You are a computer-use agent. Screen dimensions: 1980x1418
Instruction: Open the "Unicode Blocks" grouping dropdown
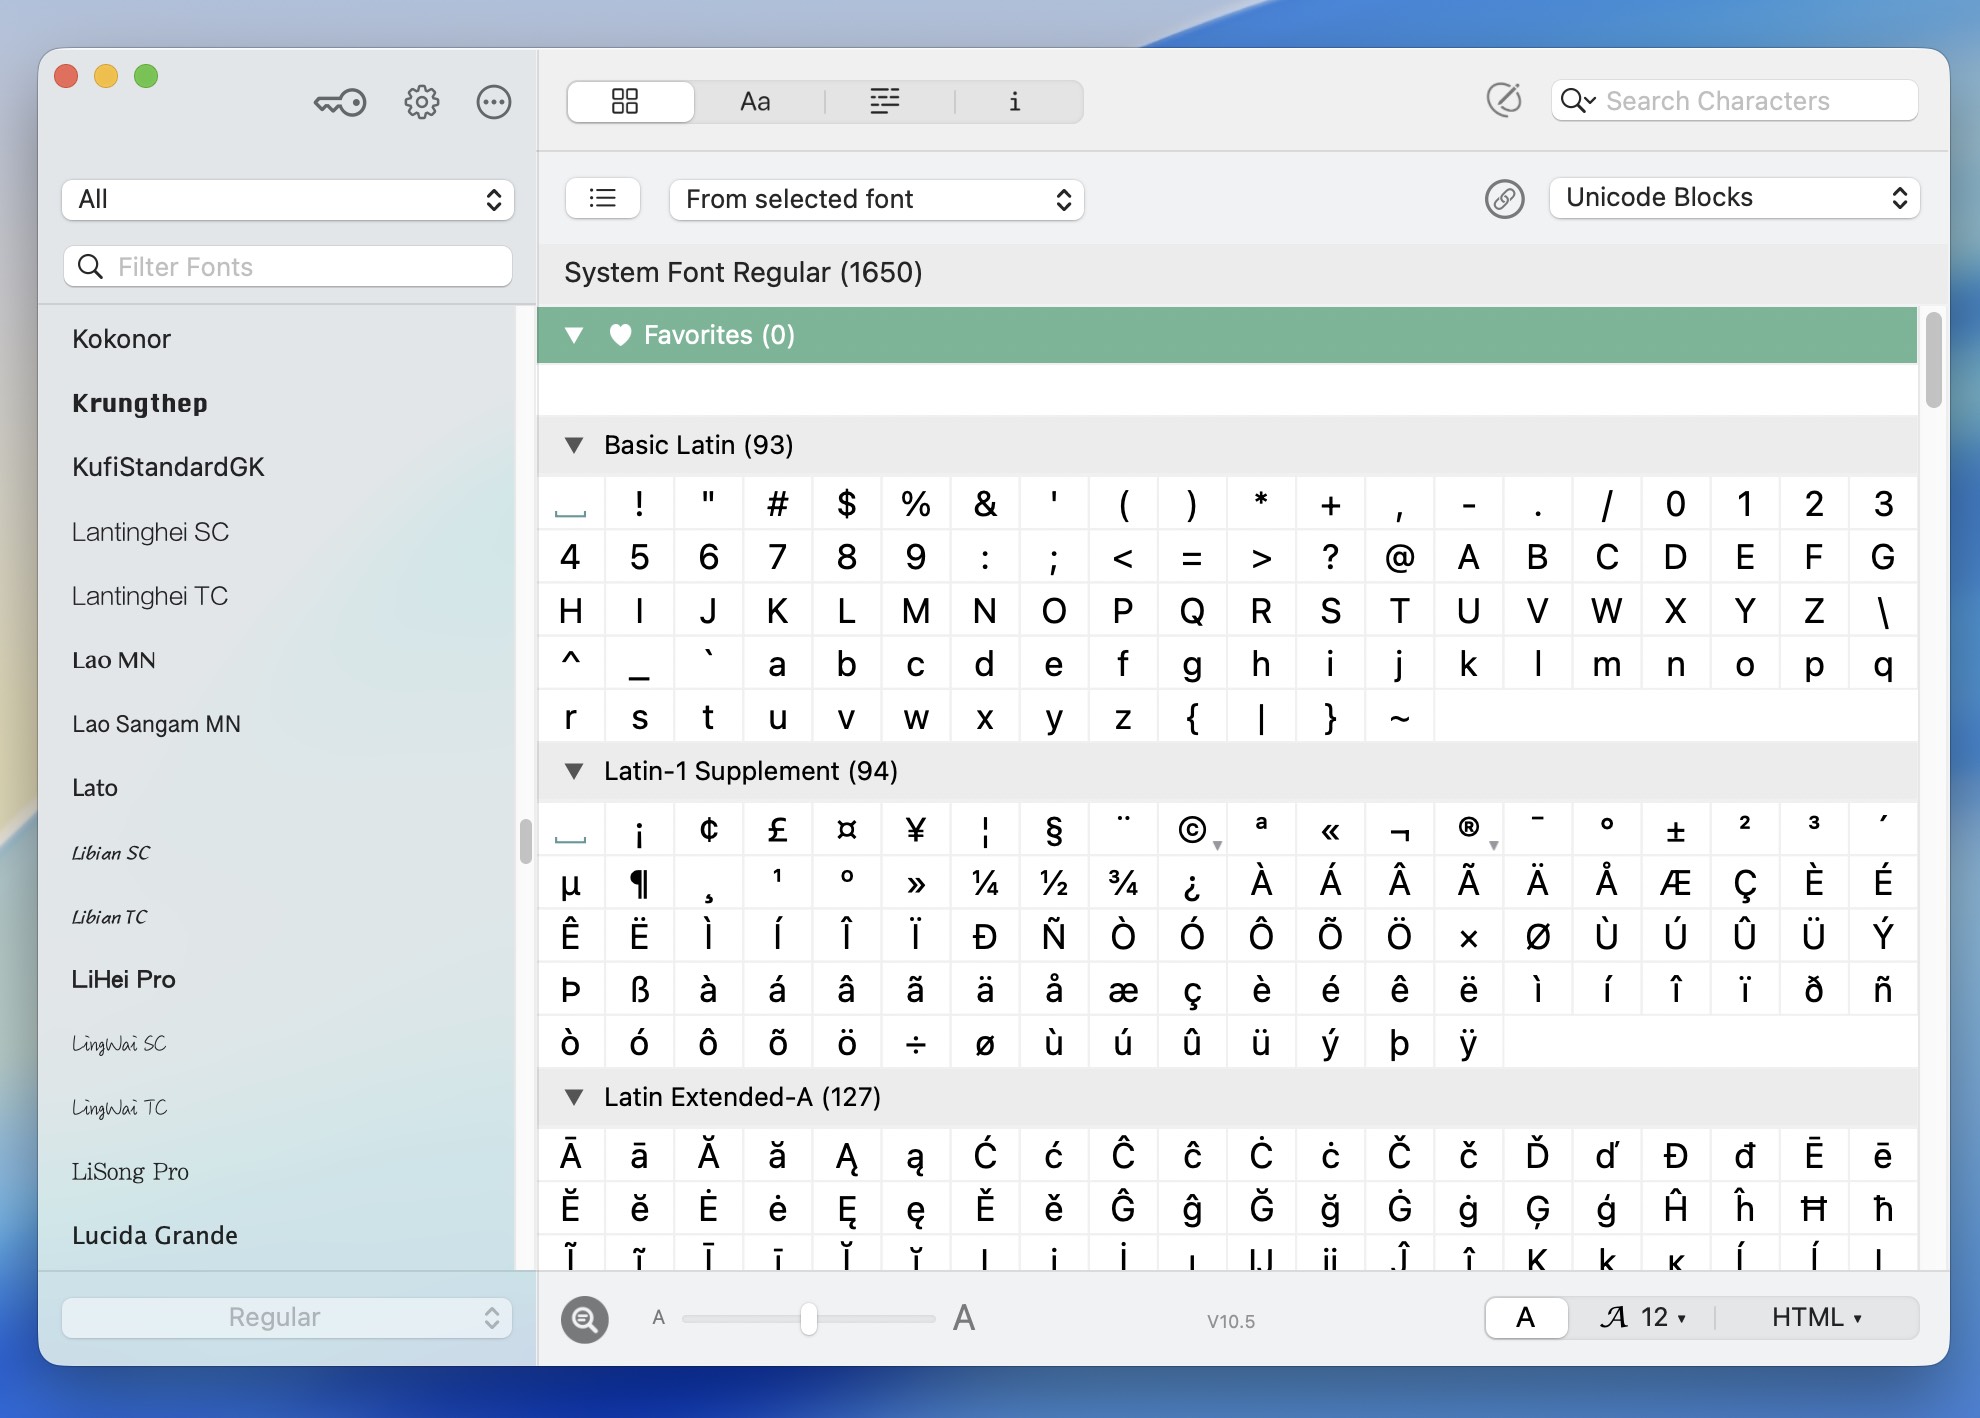[1735, 197]
